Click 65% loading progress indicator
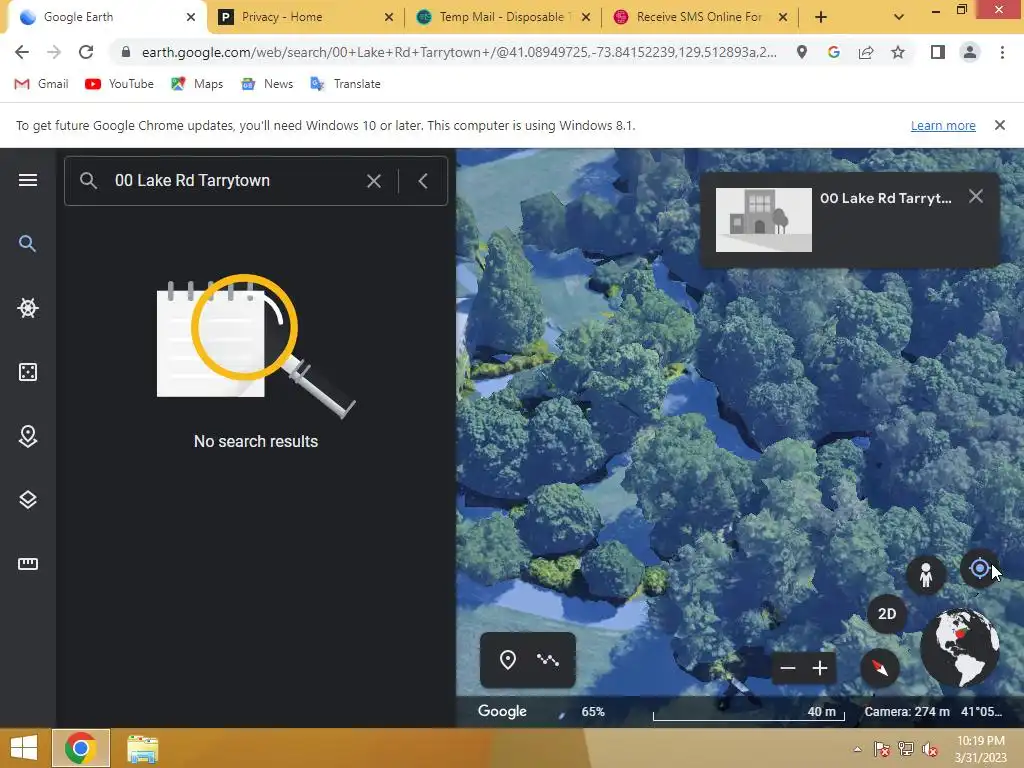The image size is (1024, 768). pos(593,712)
